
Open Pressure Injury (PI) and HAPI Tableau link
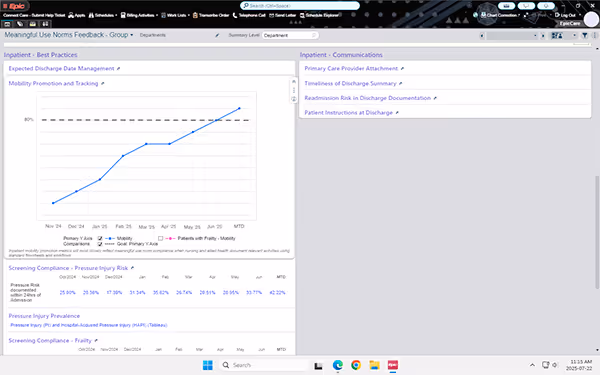point(89,325)
